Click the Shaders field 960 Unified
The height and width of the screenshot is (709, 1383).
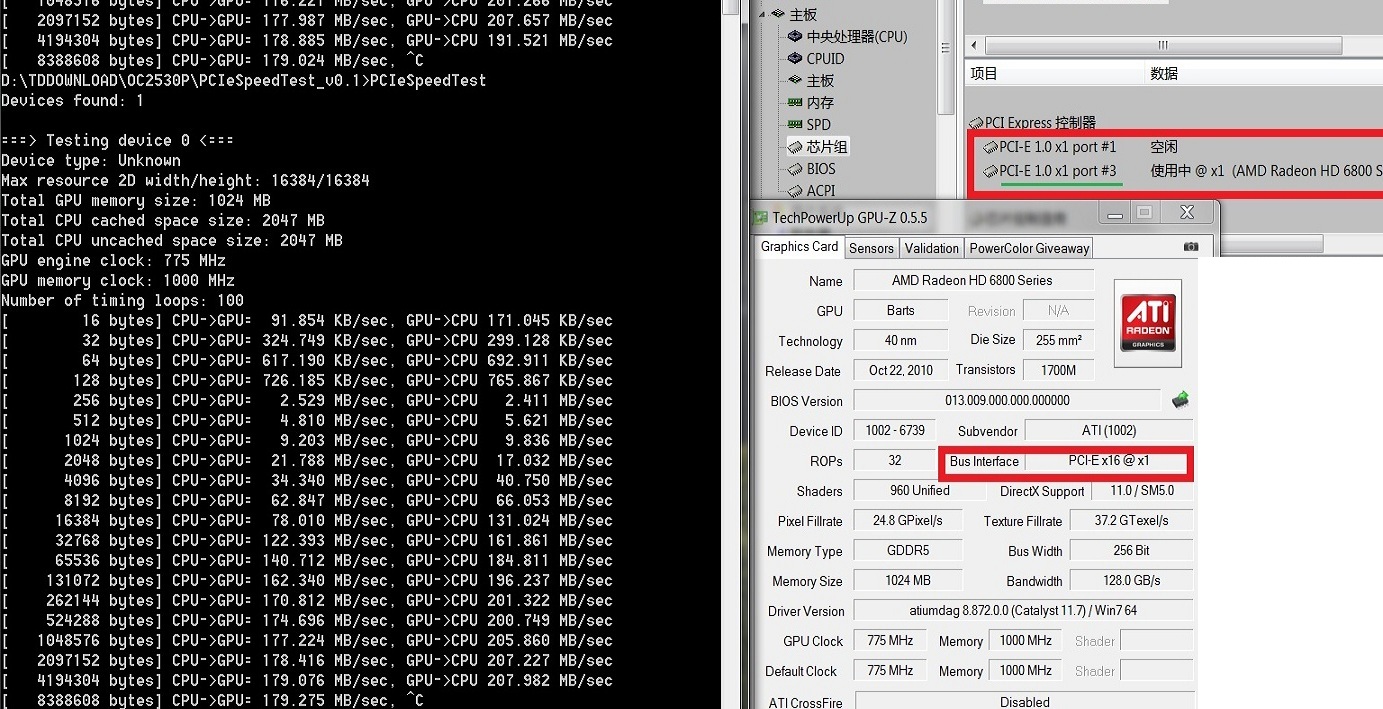tap(920, 490)
